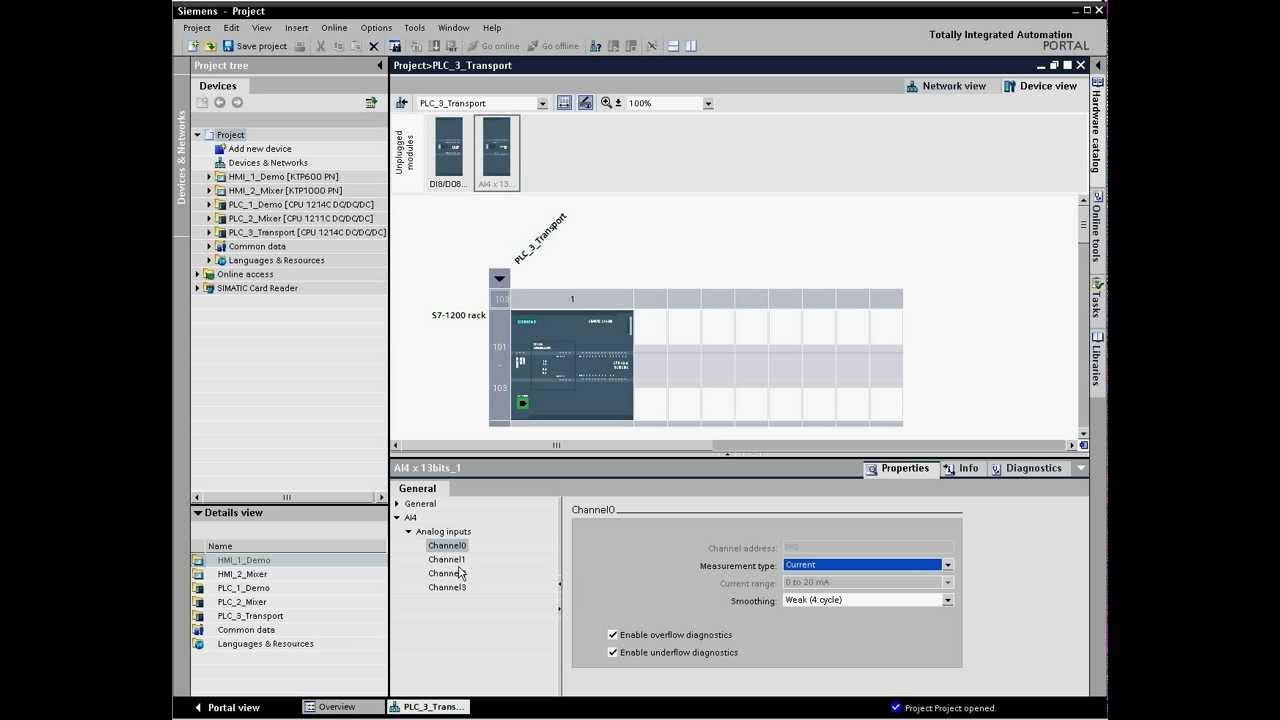
Task: Select SIMATIC Card Reader in project tree
Action: (x=257, y=288)
